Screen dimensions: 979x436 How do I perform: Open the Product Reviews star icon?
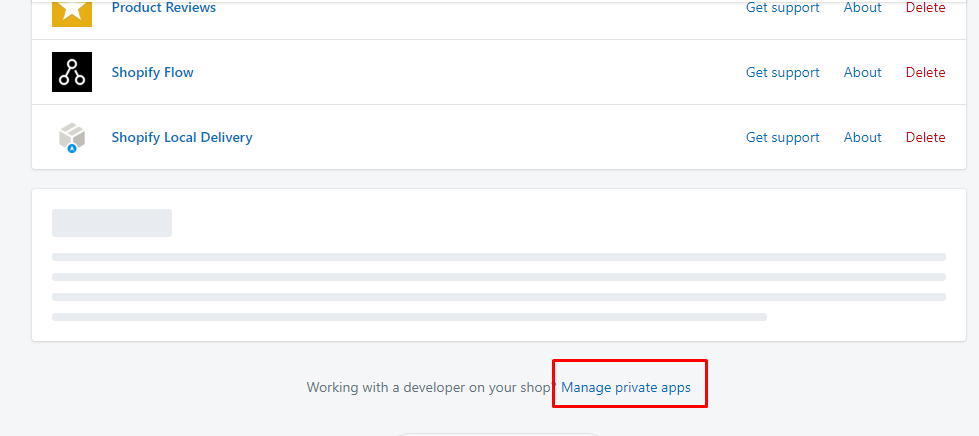click(x=72, y=12)
